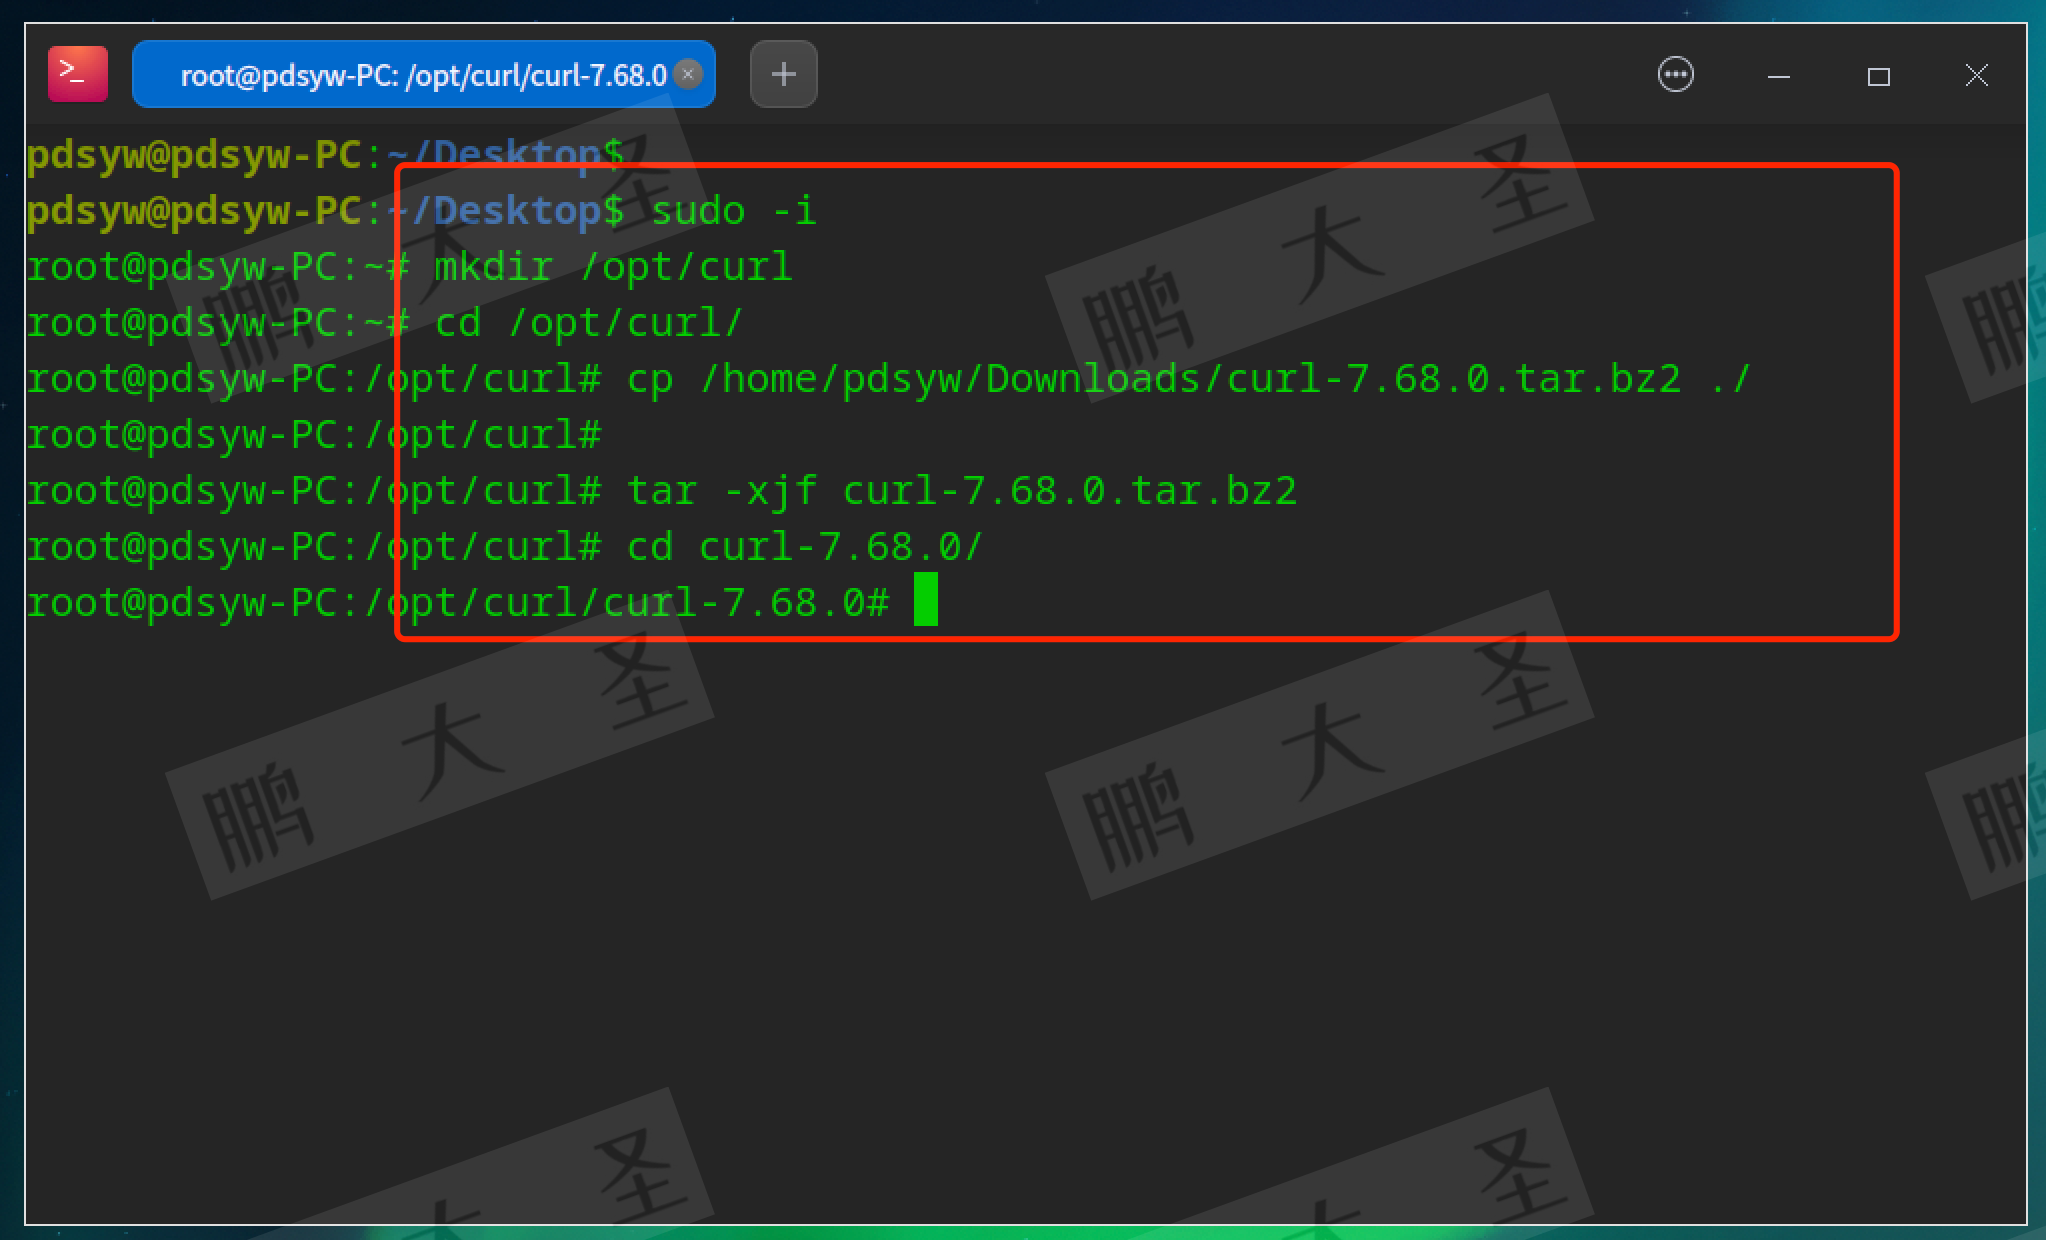Click curl-7.68.0.tar.bz2 filename in tar command
This screenshot has width=2046, height=1240.
[1069, 491]
